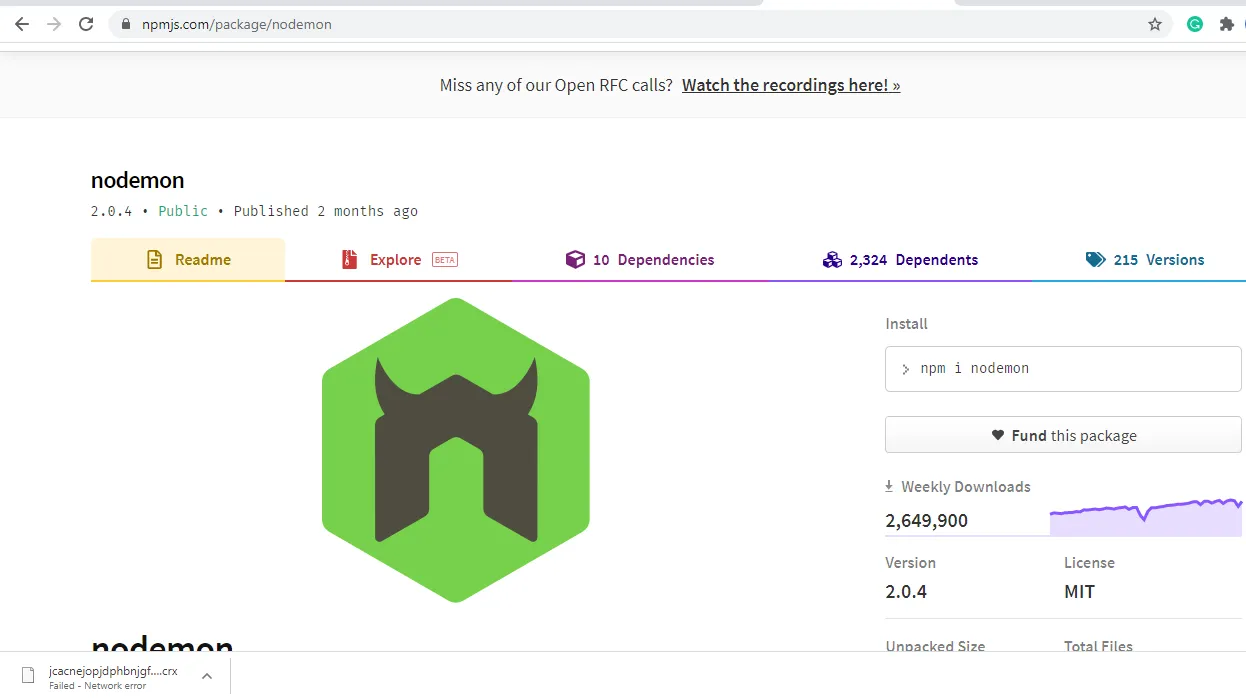Click the Failed - Network error status
The width and height of the screenshot is (1246, 698).
coord(98,686)
